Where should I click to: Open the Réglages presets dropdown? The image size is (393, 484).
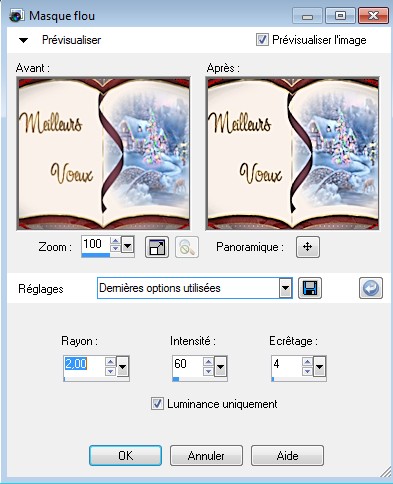pyautogui.click(x=285, y=288)
